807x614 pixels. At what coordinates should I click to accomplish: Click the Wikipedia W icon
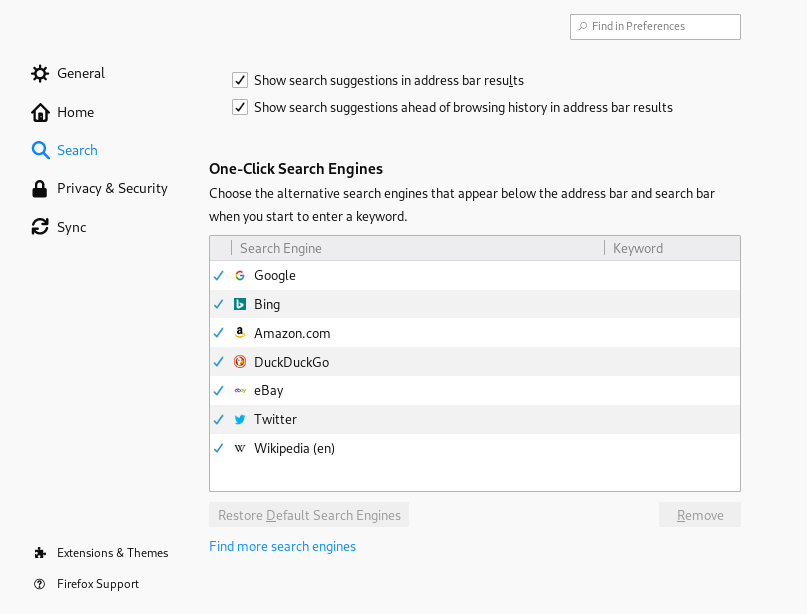240,449
